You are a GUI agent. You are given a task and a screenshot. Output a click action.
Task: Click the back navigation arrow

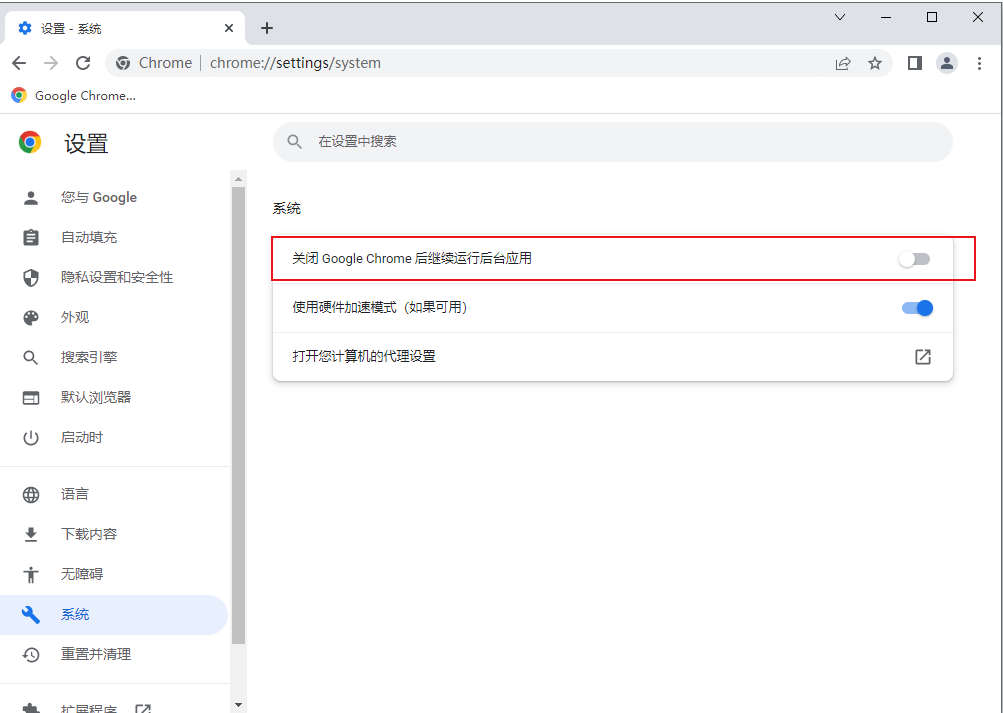tap(19, 63)
